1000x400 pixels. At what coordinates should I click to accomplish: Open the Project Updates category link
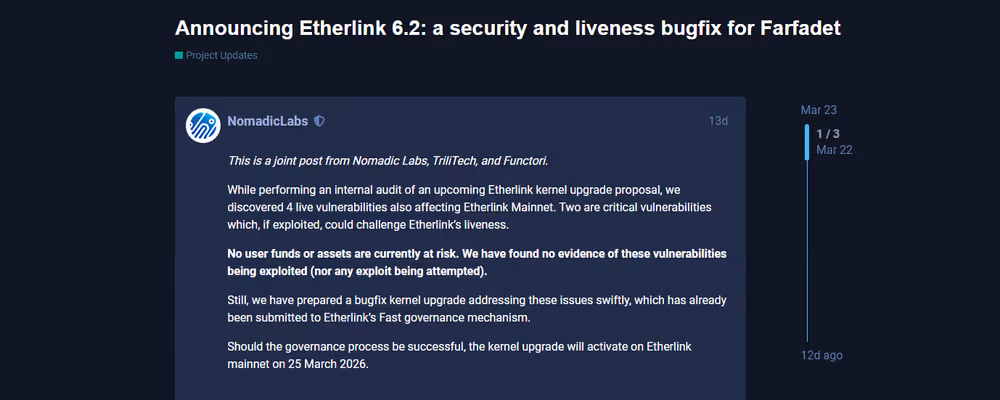pyautogui.click(x=221, y=56)
